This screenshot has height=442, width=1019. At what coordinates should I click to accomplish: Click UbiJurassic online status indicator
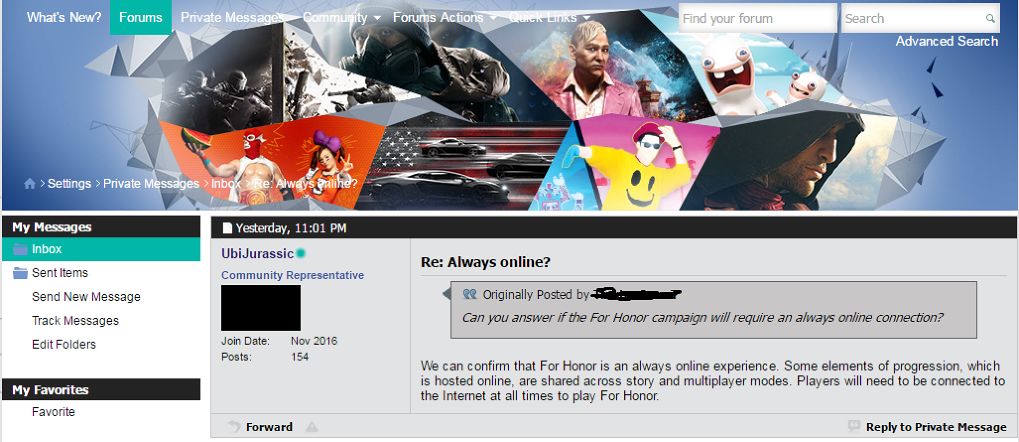click(x=301, y=254)
